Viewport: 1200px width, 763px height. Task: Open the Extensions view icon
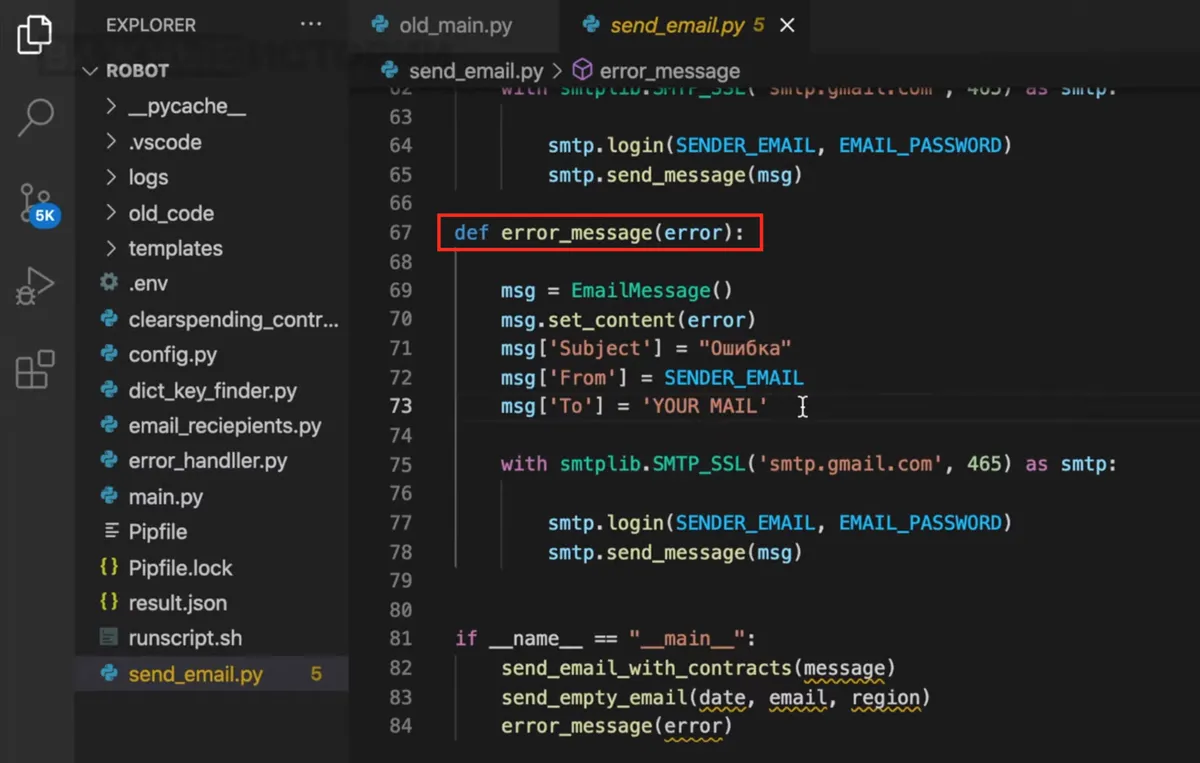click(35, 369)
